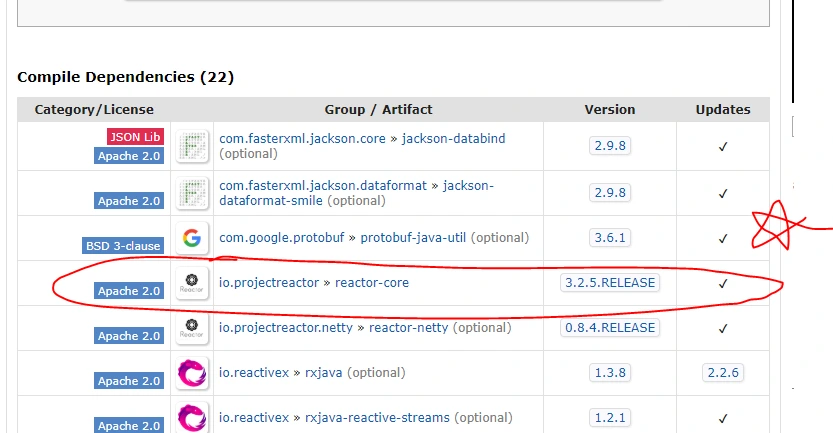Click the Reactor logo beside reactor-core
833x433 pixels.
[x=192, y=283]
